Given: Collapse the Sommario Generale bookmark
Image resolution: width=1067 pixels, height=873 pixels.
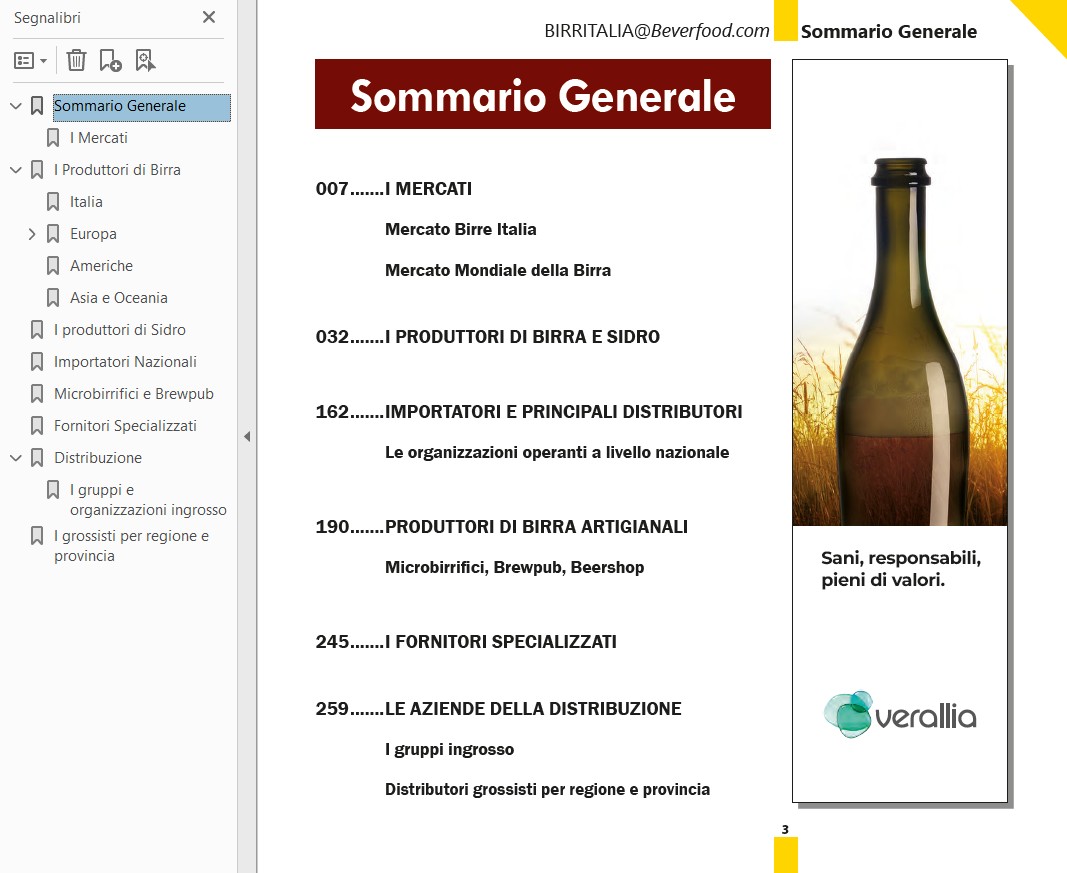Looking at the screenshot, I should coord(15,106).
